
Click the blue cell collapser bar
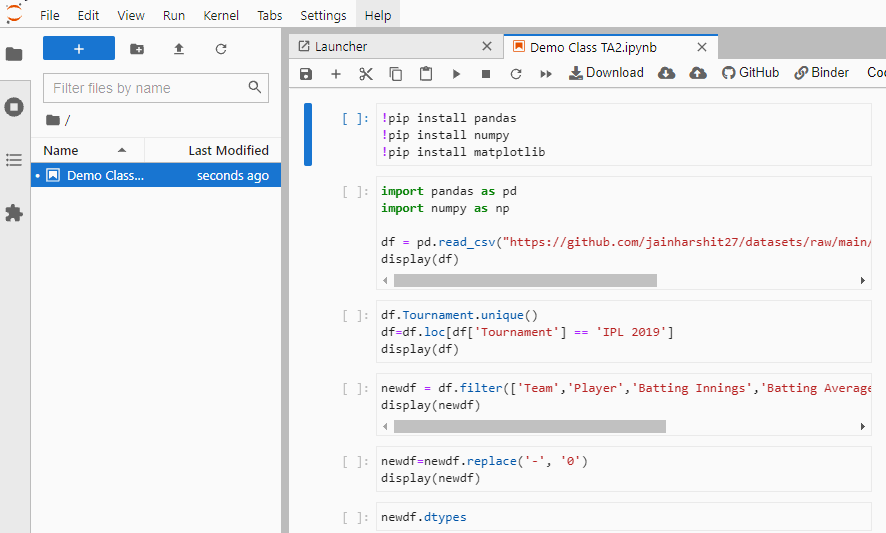pyautogui.click(x=308, y=135)
